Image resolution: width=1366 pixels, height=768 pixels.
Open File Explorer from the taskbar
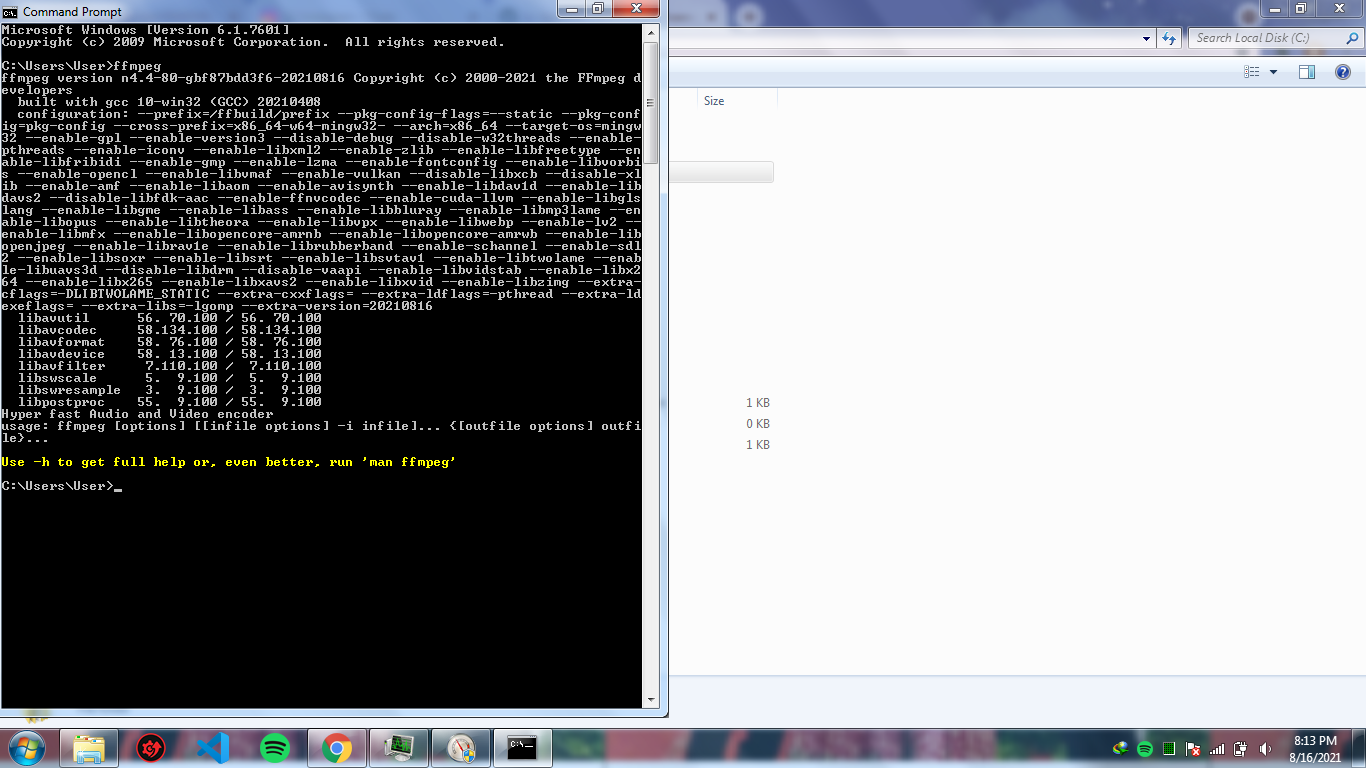pyautogui.click(x=89, y=748)
